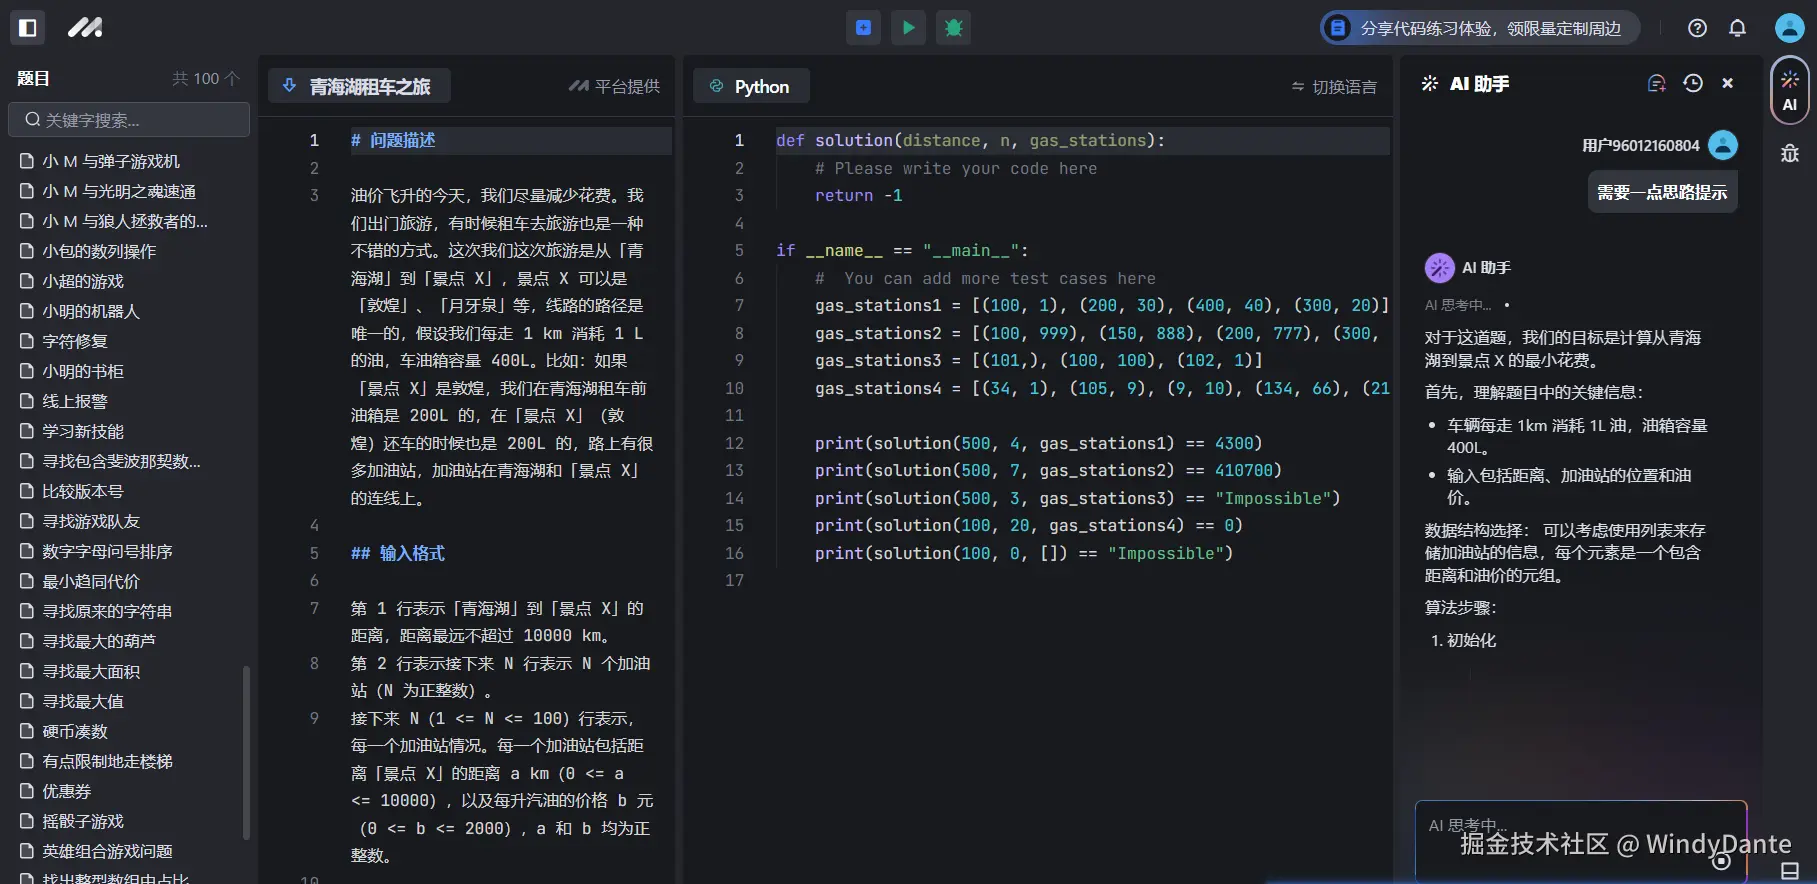Click the file icon beside 硬币凑数
Viewport: 1817px width, 884px height.
[27, 731]
